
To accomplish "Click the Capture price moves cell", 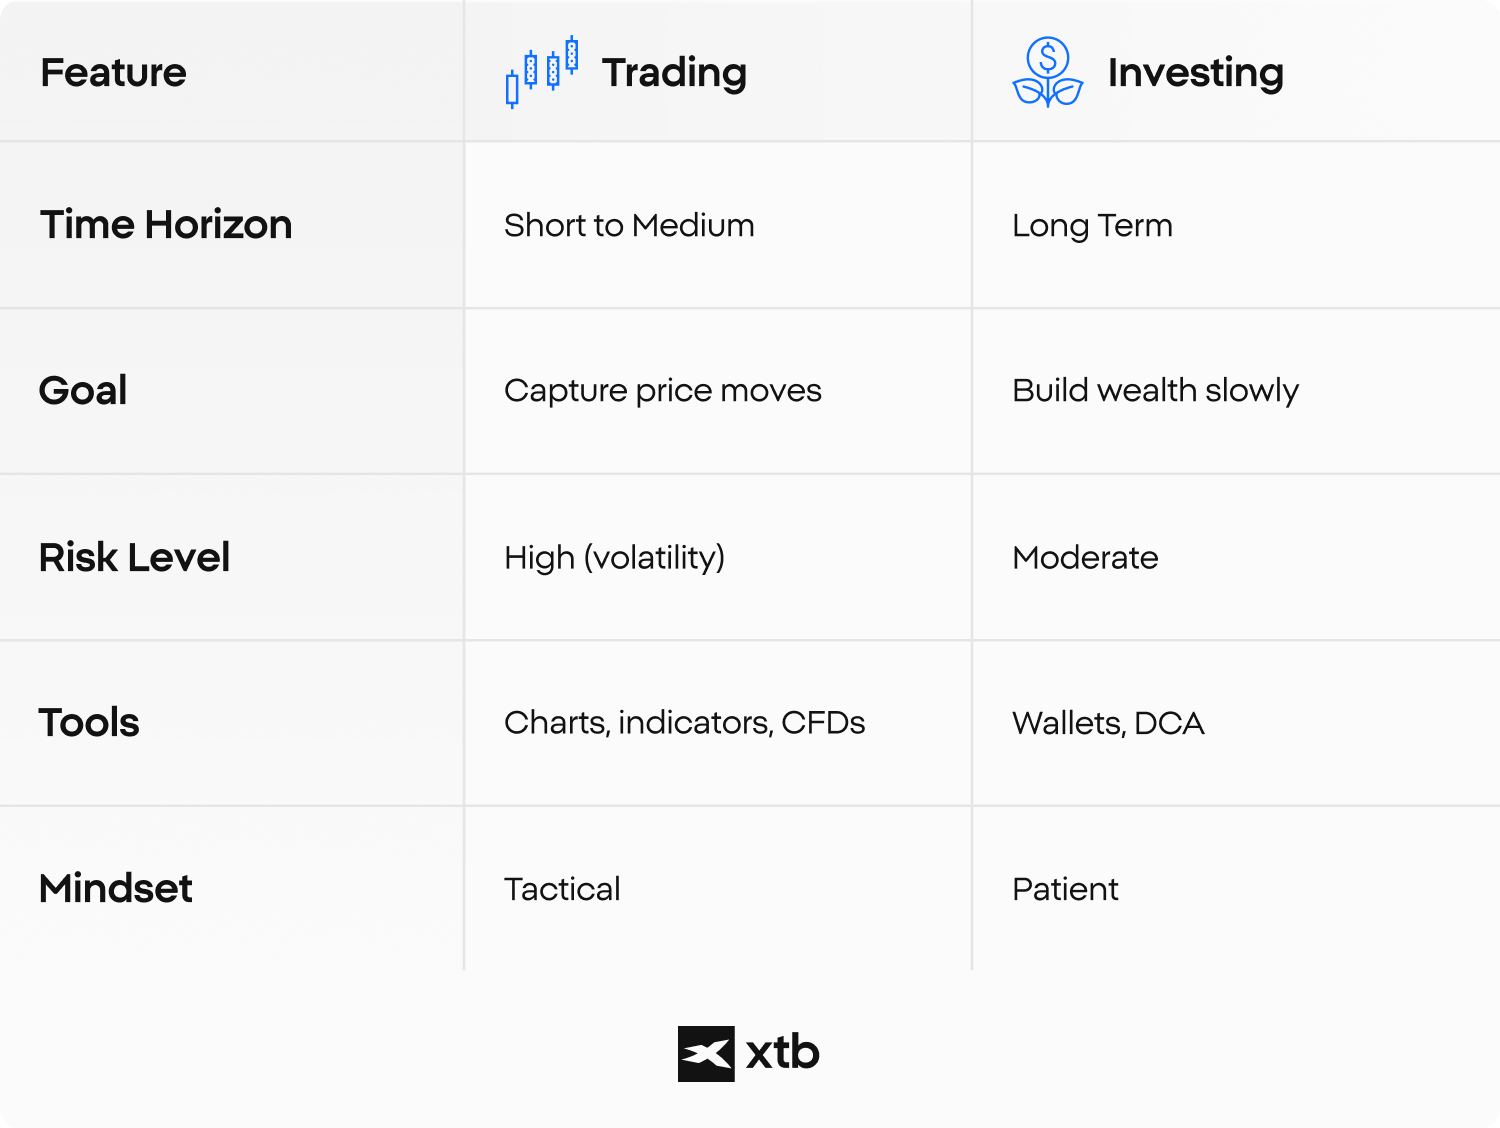I will click(662, 390).
